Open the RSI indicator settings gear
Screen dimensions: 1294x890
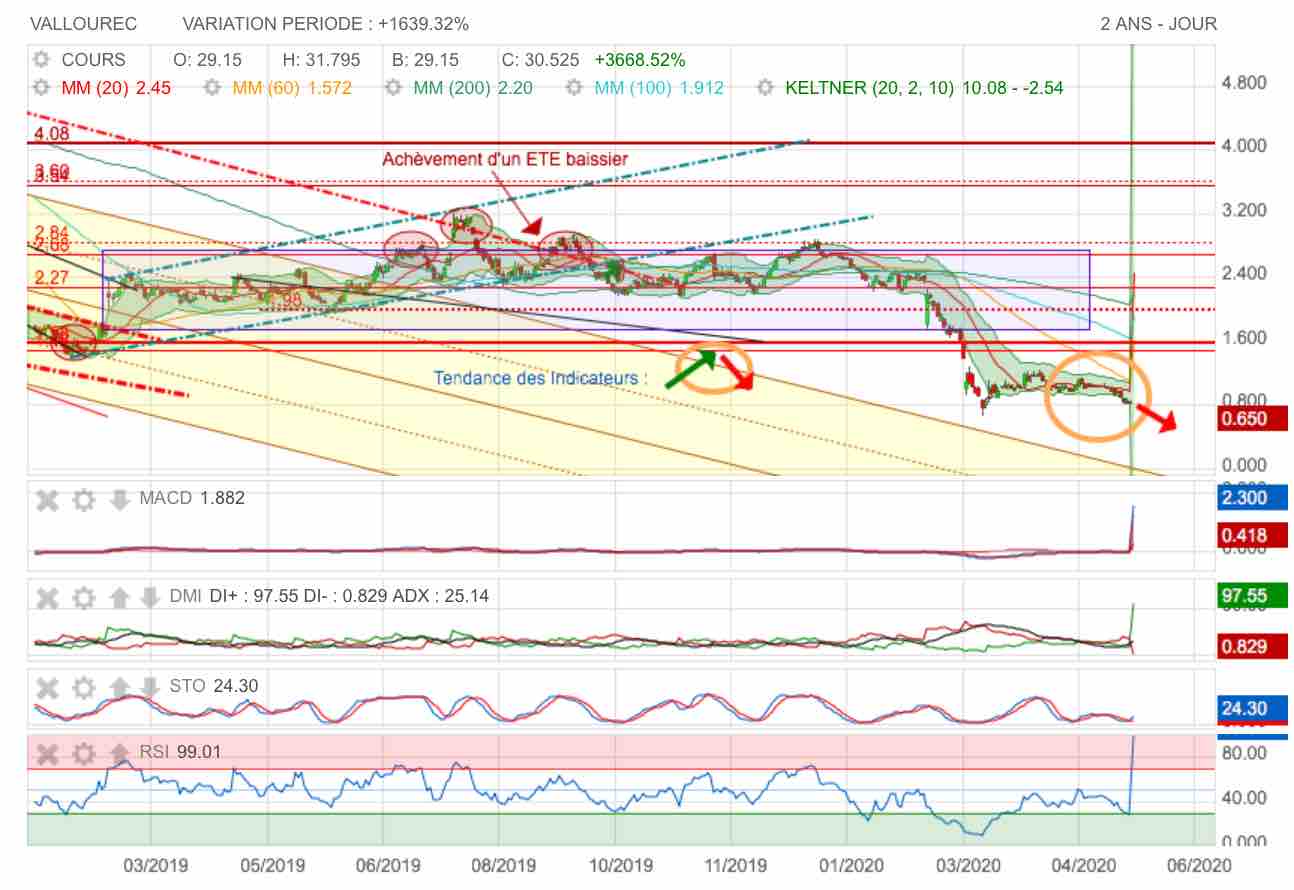coord(84,752)
